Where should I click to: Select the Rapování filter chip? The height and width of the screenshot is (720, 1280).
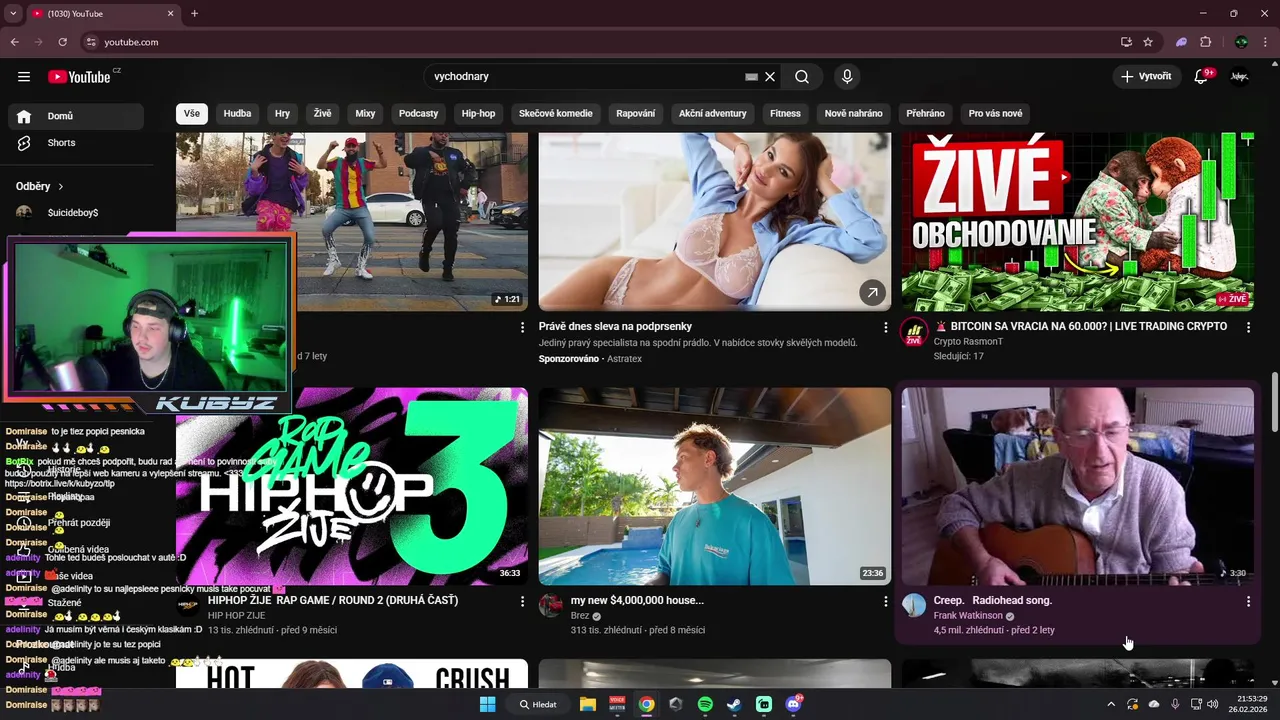(636, 114)
